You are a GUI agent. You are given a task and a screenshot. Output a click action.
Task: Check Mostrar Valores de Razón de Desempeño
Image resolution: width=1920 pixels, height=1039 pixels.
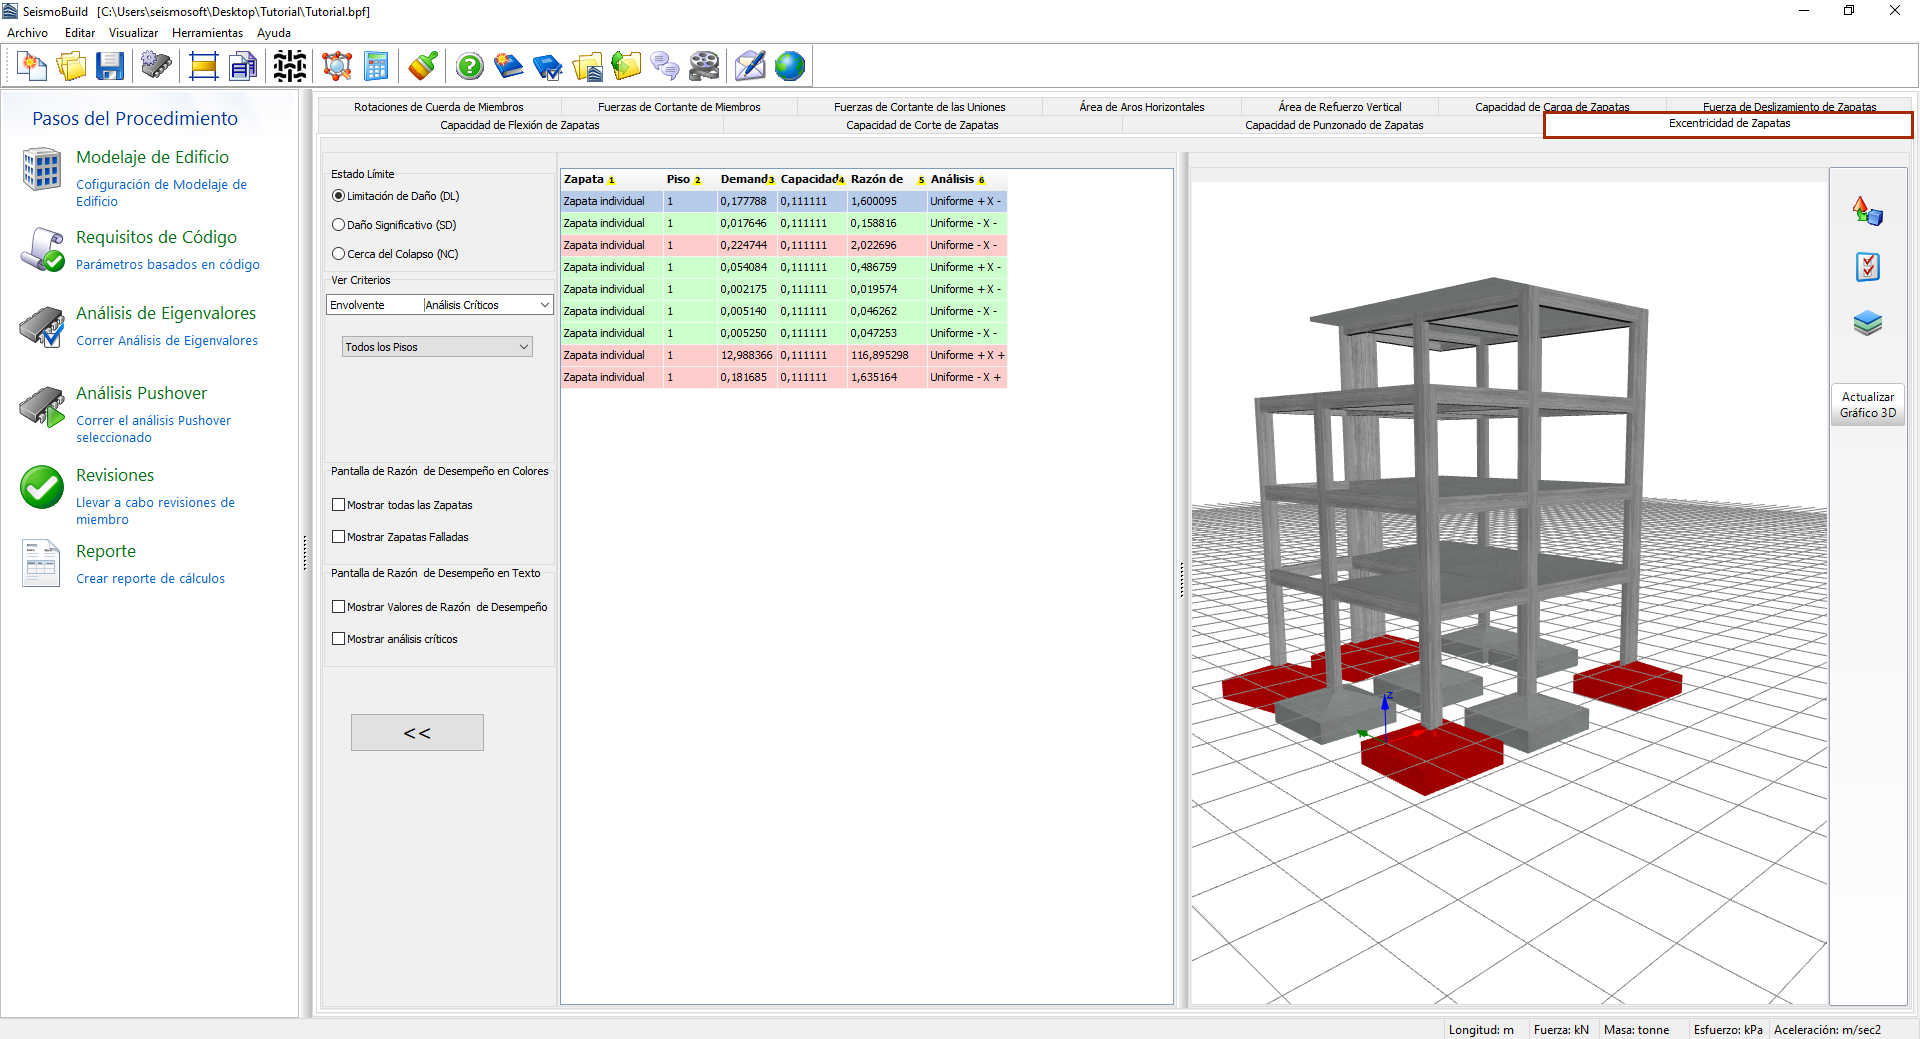click(339, 607)
